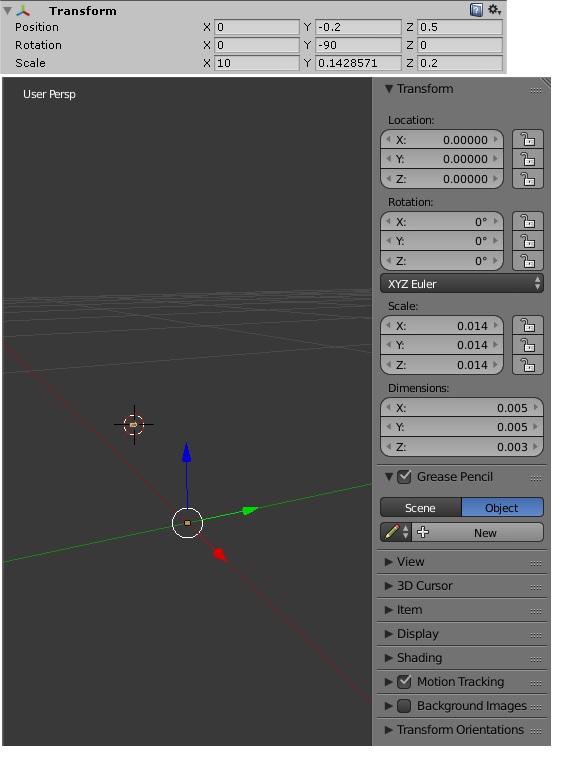Click the Unity Position Z field
Screen dimensions: 566x757
tap(460, 27)
